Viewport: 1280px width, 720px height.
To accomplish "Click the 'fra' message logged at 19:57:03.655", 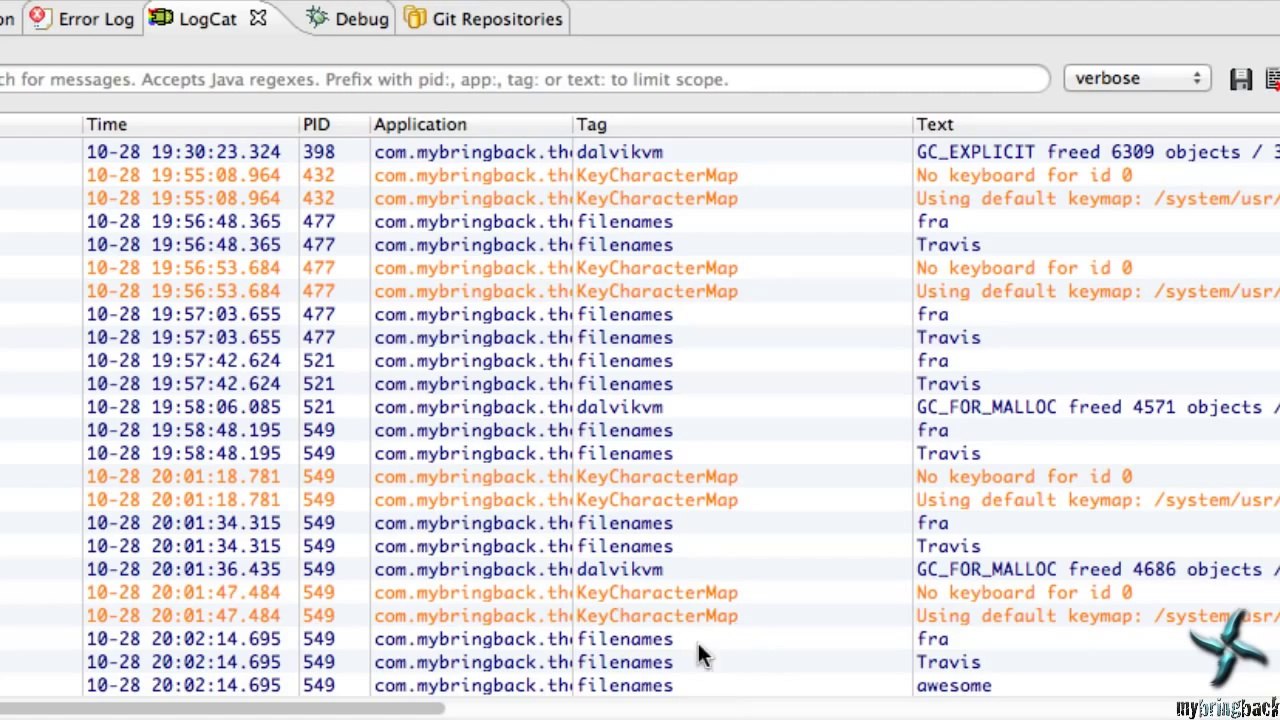I will coord(932,314).
